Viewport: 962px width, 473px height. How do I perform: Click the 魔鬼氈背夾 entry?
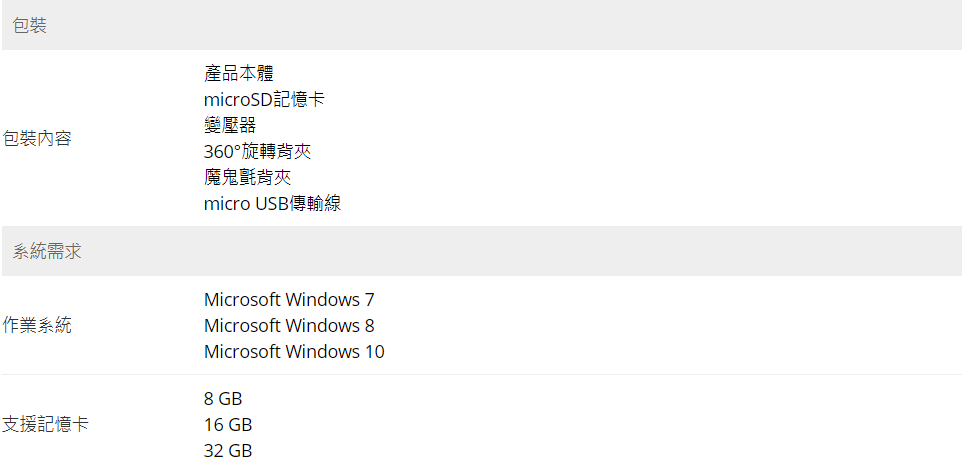tap(247, 177)
